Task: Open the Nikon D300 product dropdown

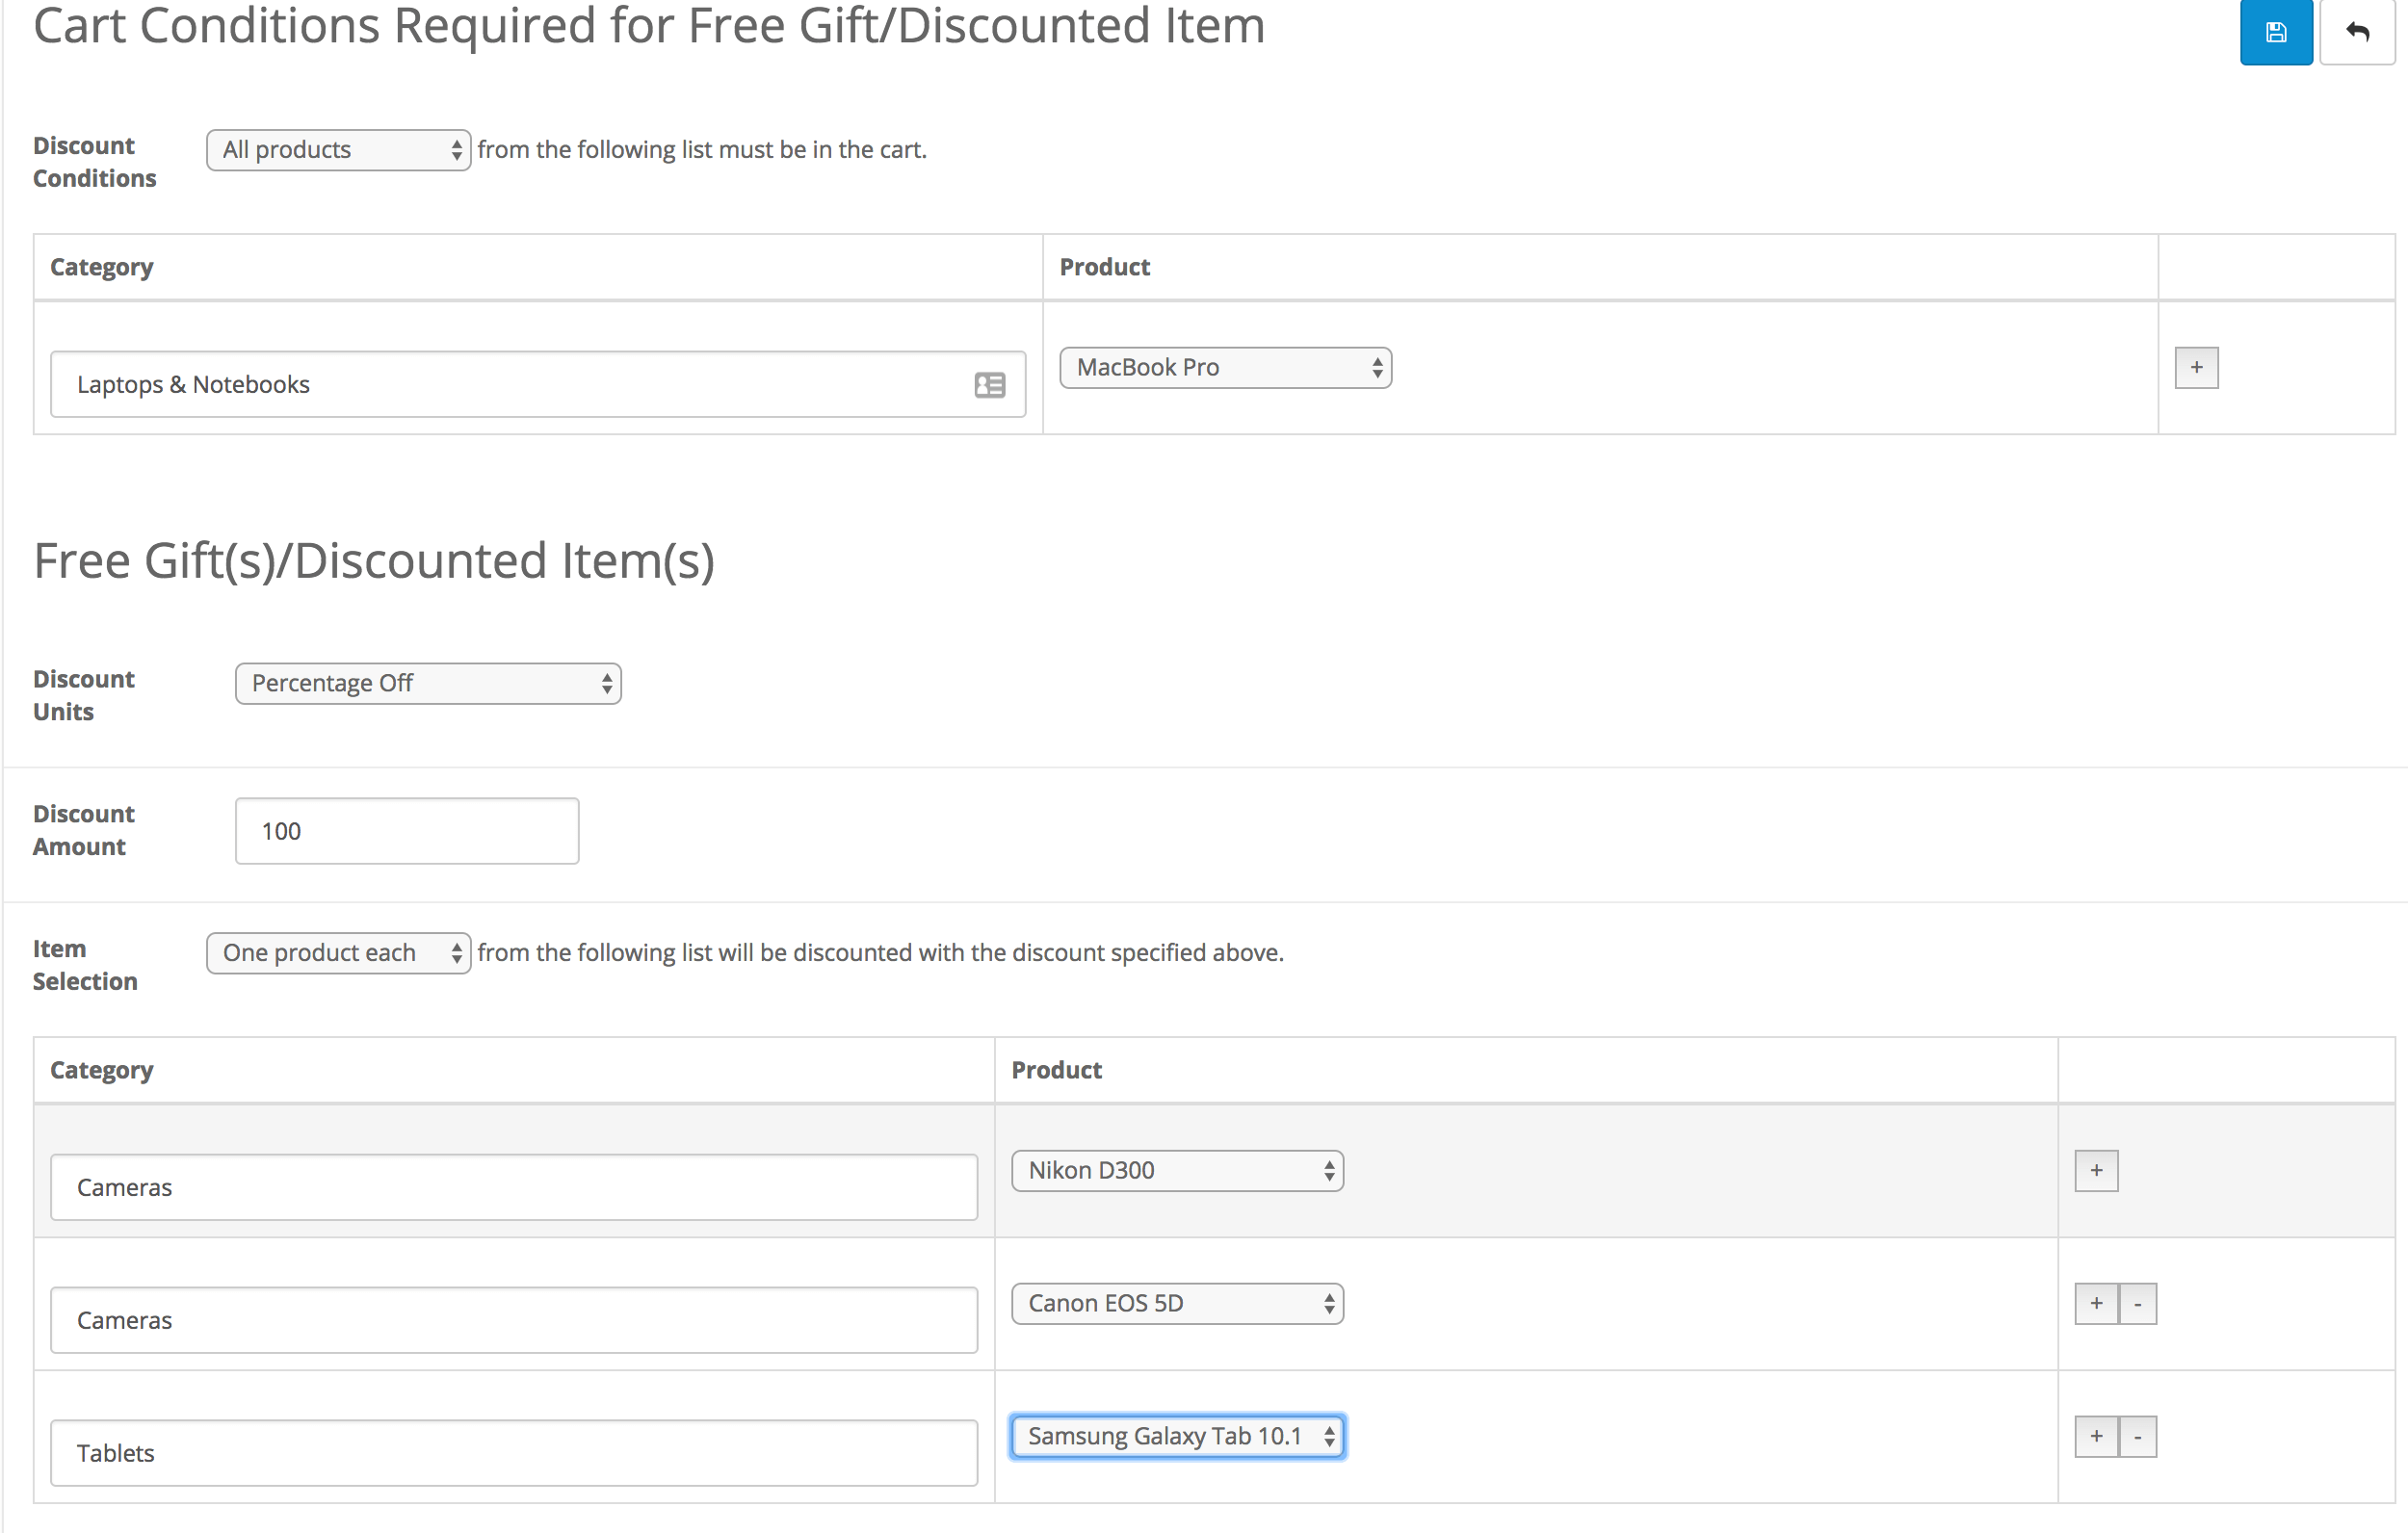Action: 1177,1170
